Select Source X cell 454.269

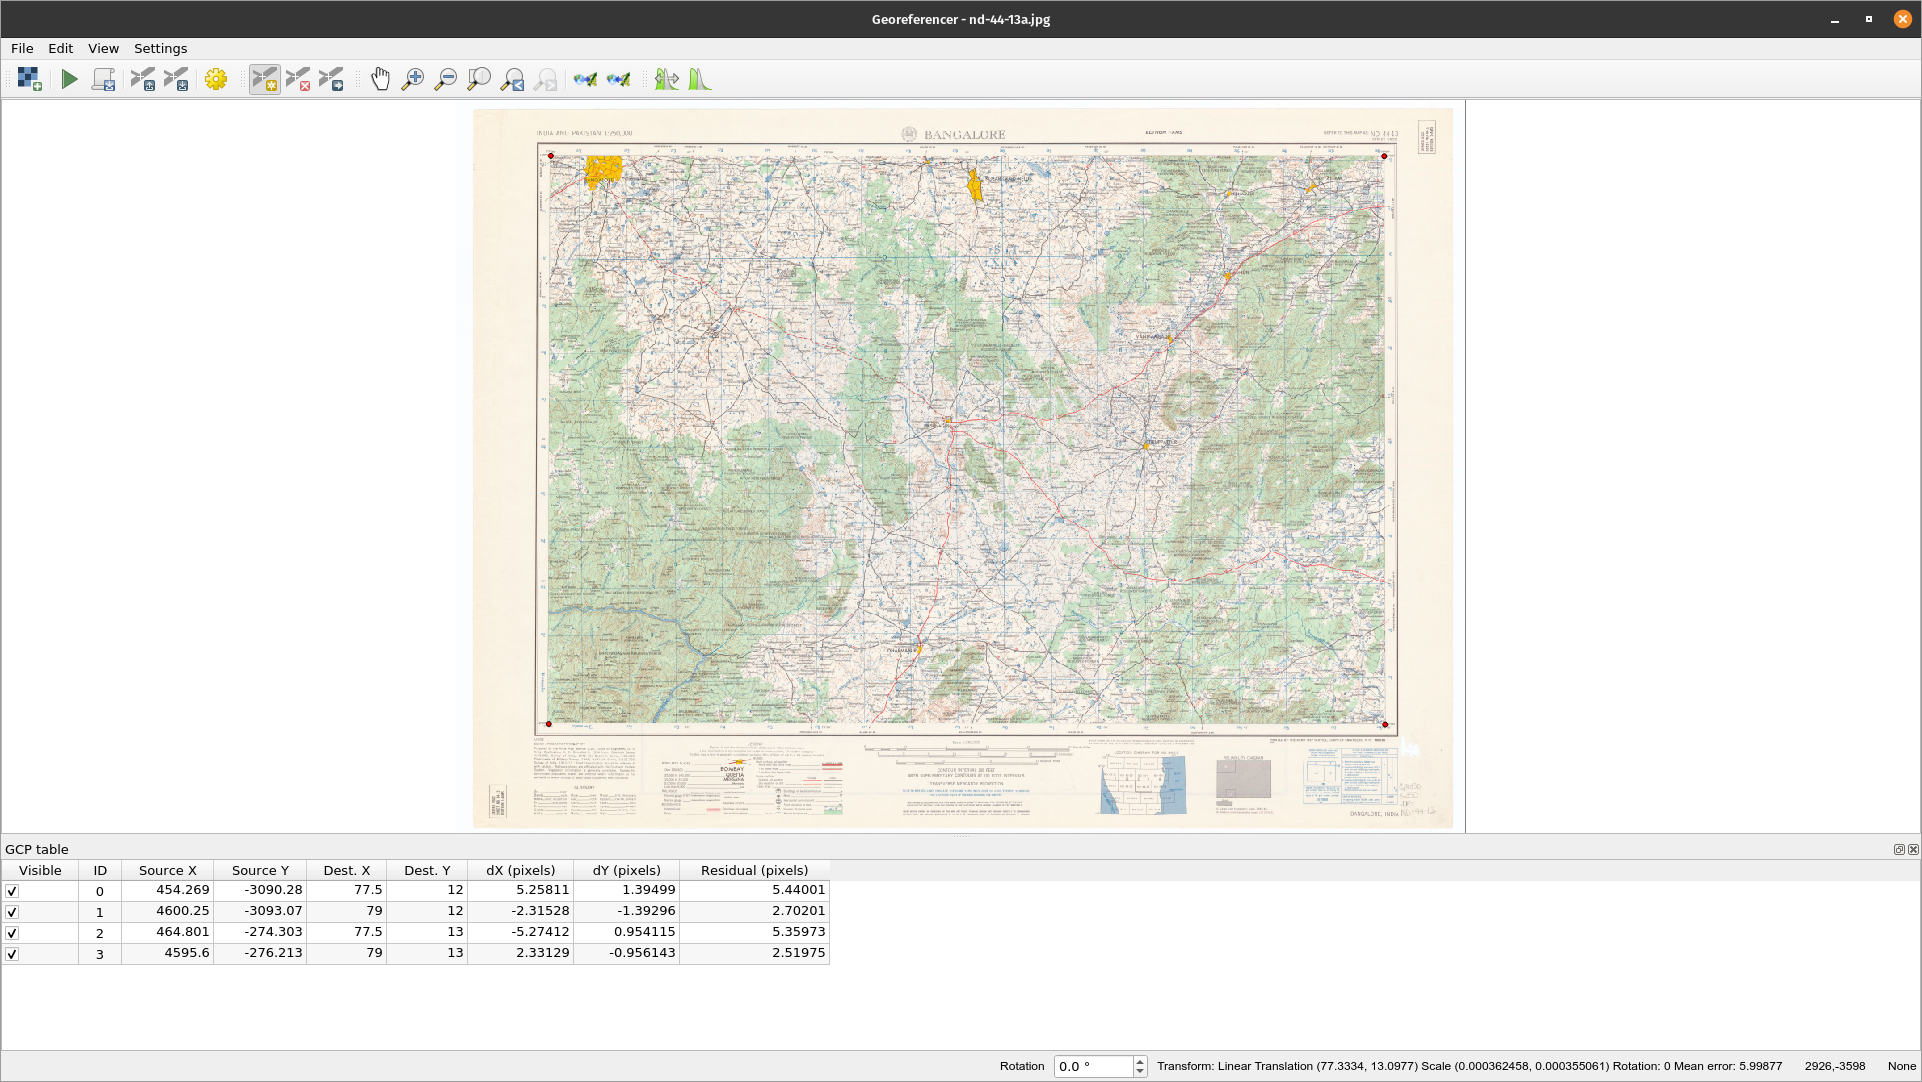coord(168,890)
